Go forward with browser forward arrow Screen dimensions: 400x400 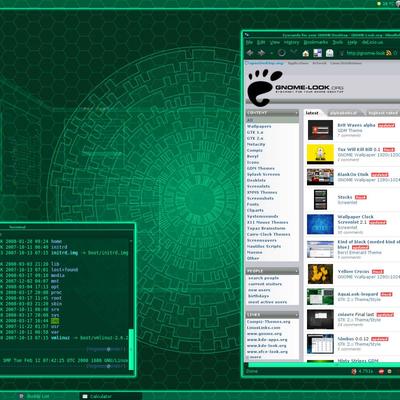pos(261,53)
